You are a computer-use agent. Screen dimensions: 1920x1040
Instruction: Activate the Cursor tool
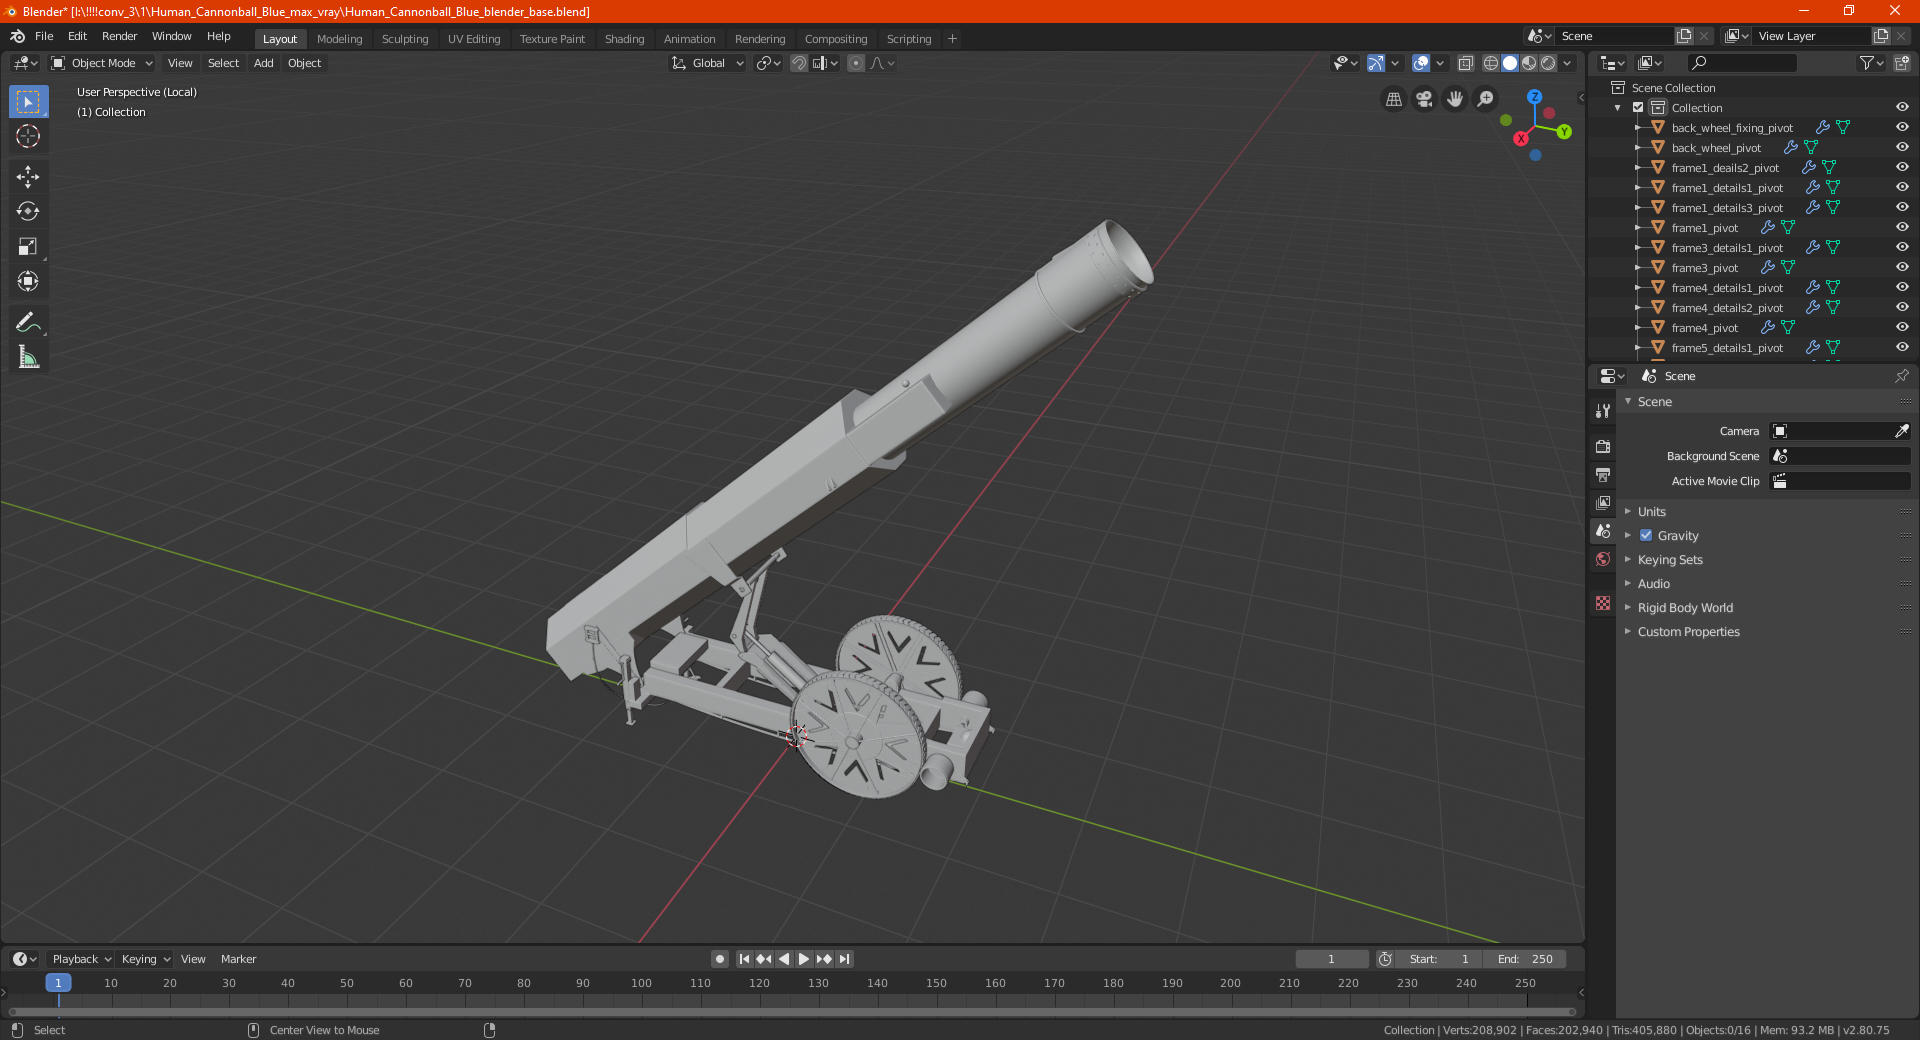pos(28,136)
